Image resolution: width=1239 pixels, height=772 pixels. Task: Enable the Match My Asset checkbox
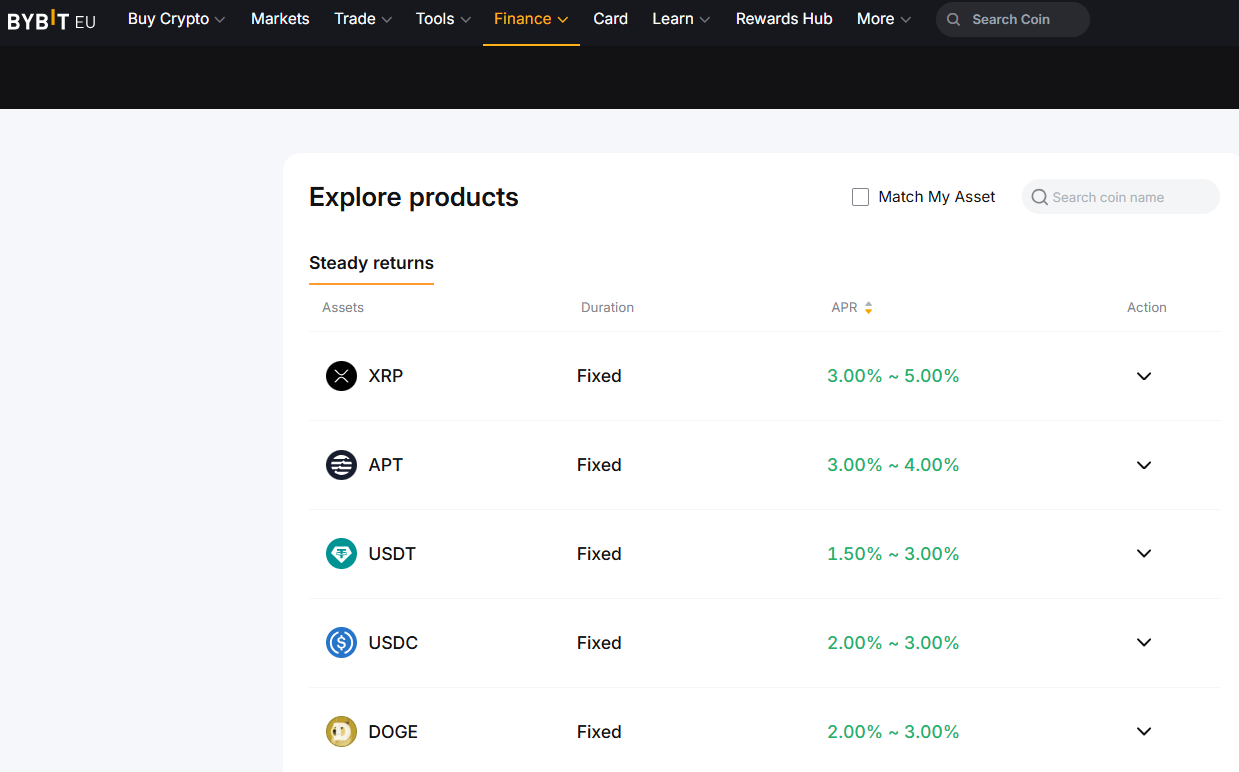tap(860, 197)
